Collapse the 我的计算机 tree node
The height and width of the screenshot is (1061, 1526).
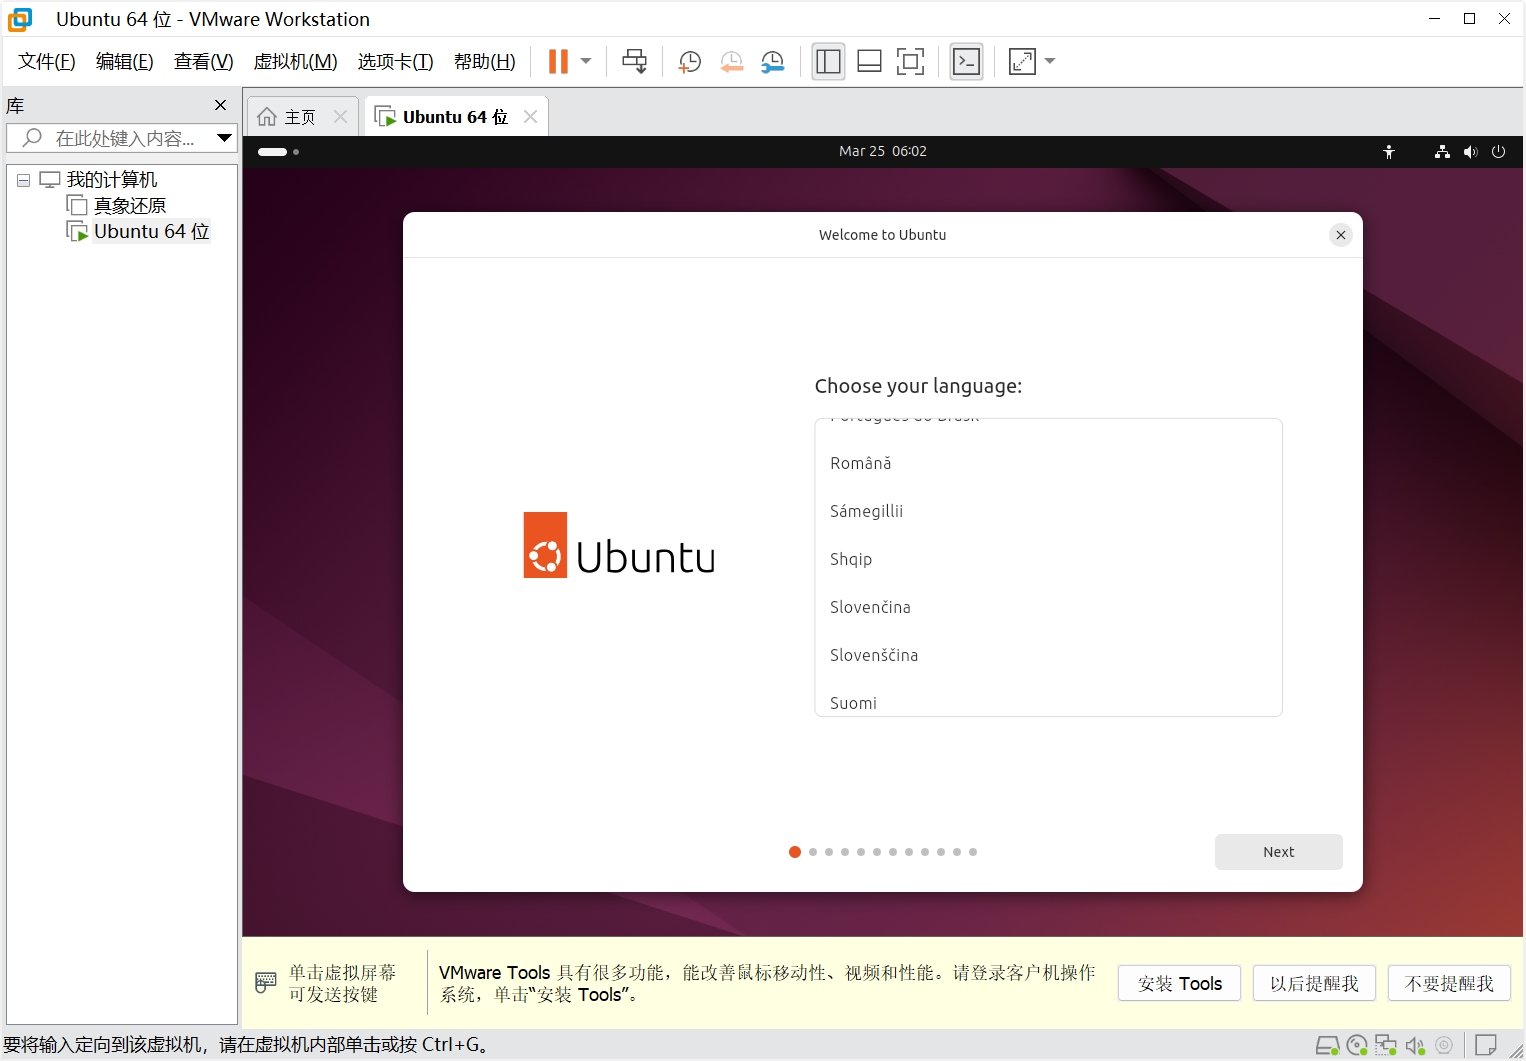(x=23, y=180)
